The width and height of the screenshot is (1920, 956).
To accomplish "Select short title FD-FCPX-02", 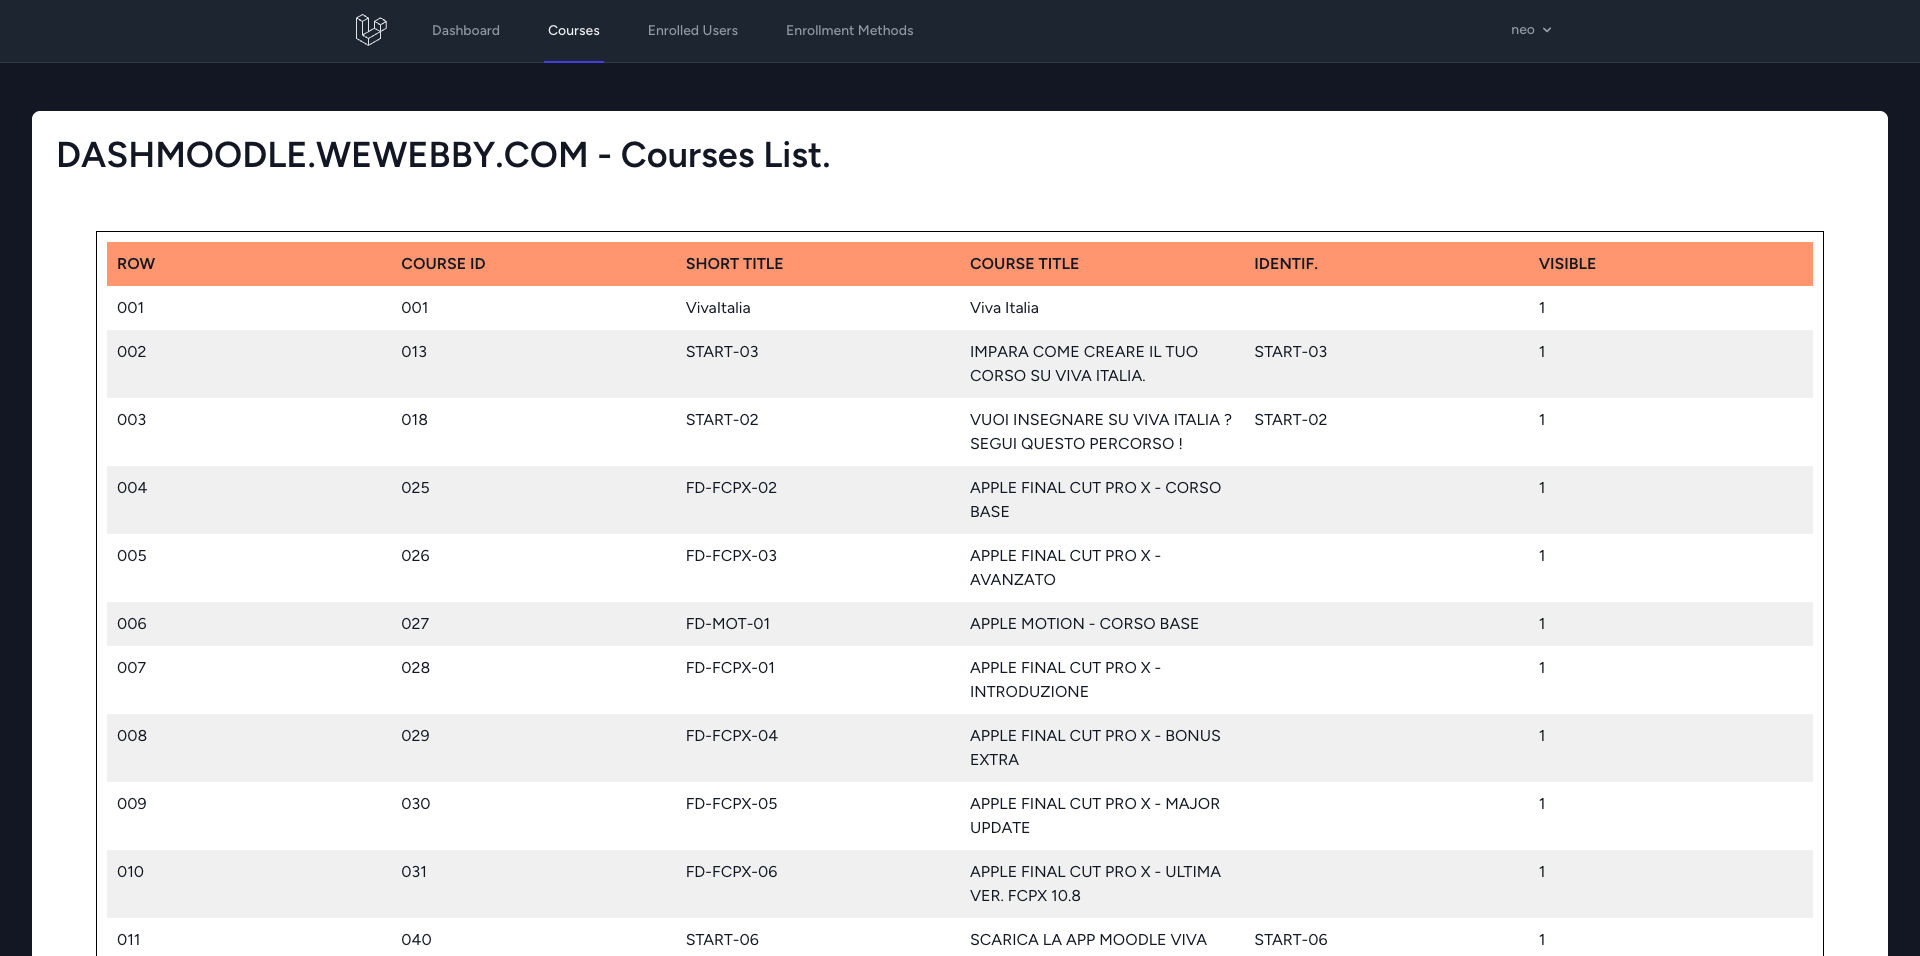I will coord(731,488).
